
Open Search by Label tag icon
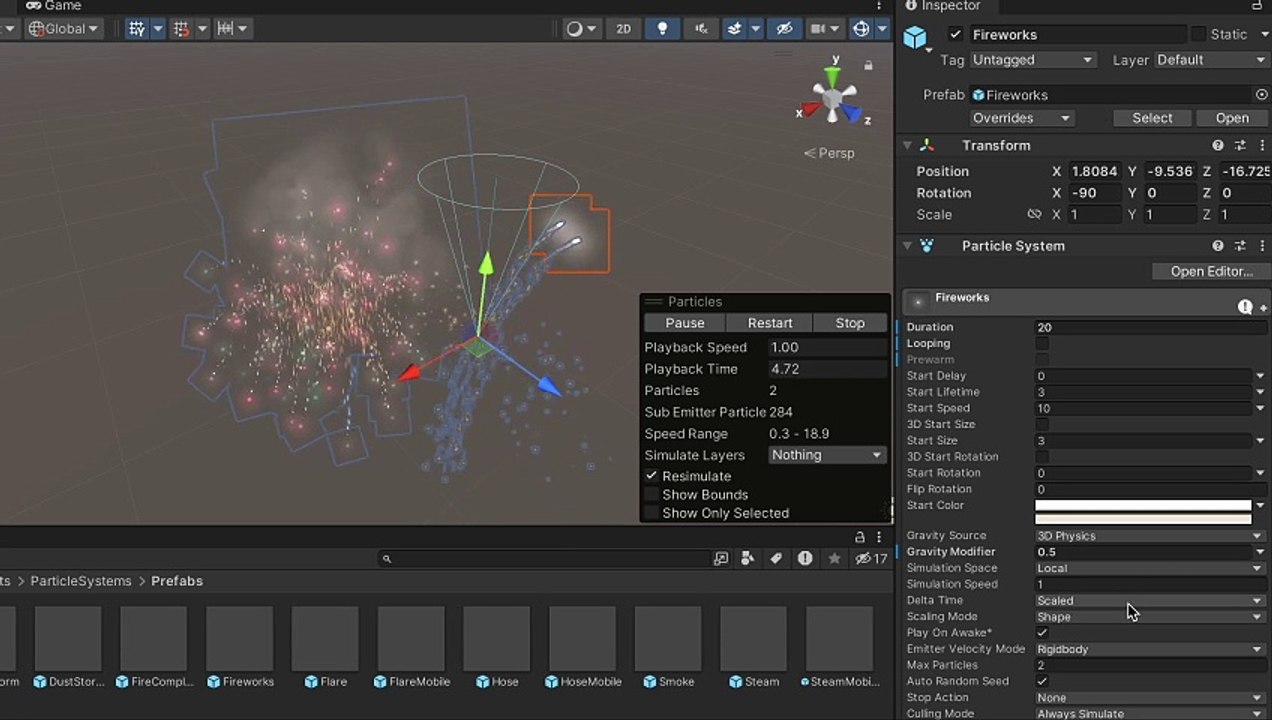pos(775,559)
